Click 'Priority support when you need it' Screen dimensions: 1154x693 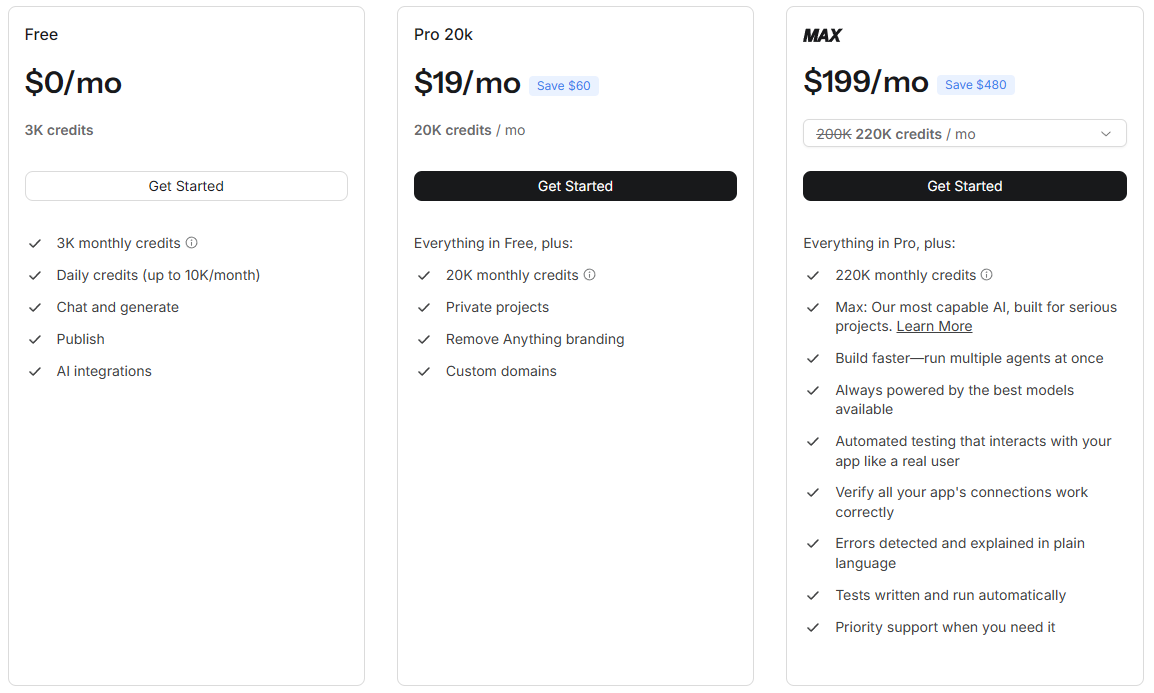click(945, 627)
